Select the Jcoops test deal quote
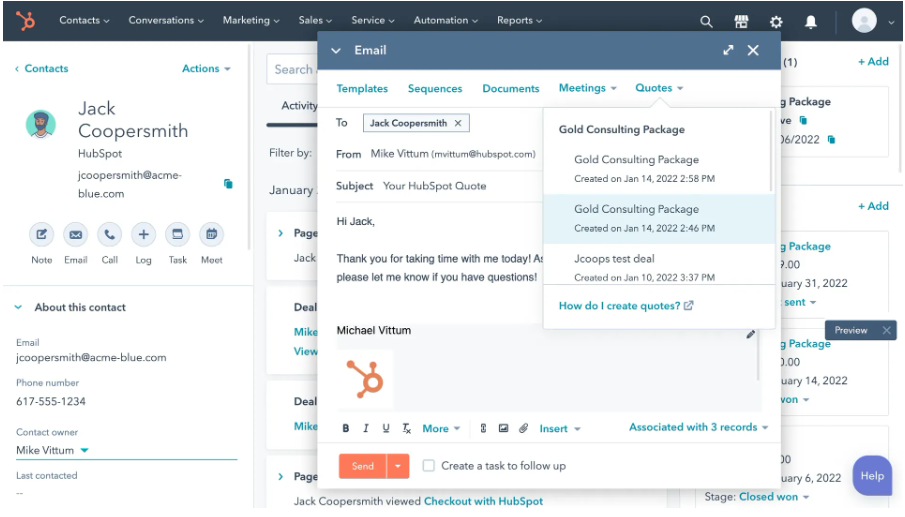 658,265
